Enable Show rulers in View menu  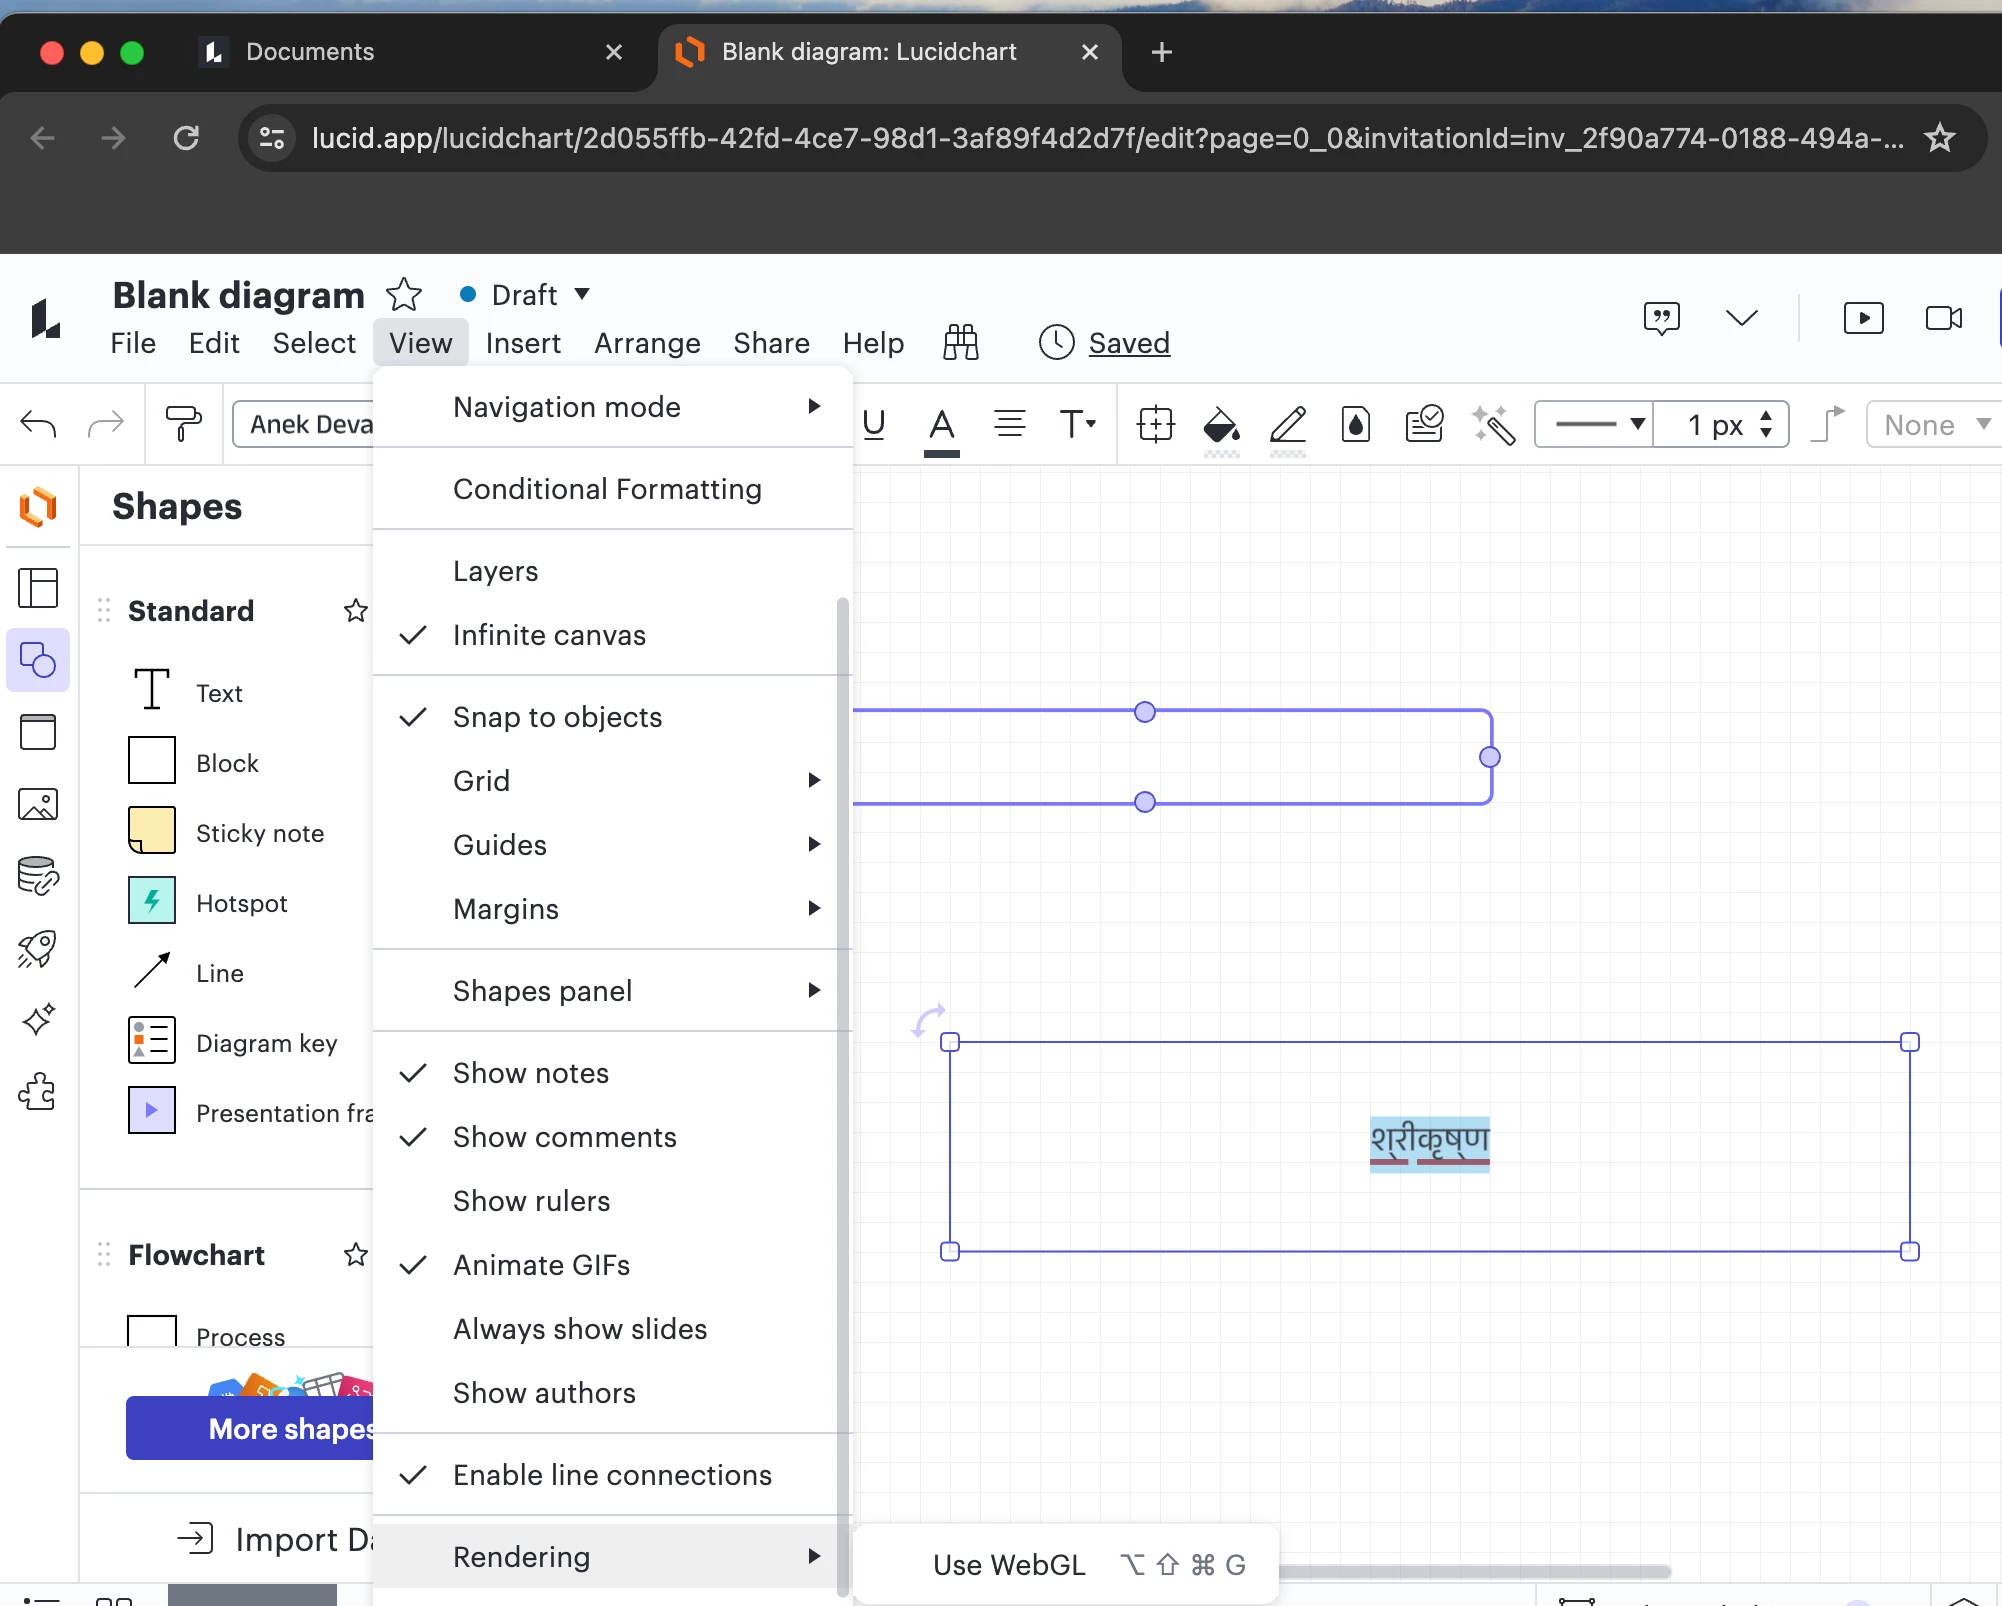point(531,1201)
